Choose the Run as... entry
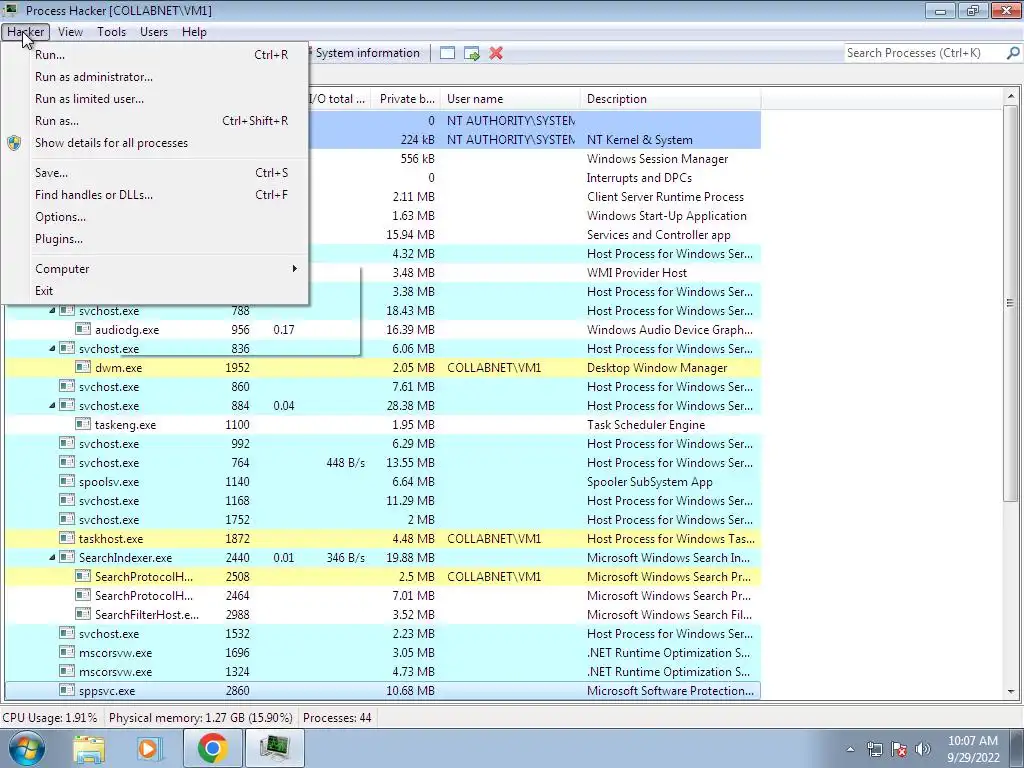Image resolution: width=1024 pixels, height=768 pixels. pyautogui.click(x=155, y=121)
